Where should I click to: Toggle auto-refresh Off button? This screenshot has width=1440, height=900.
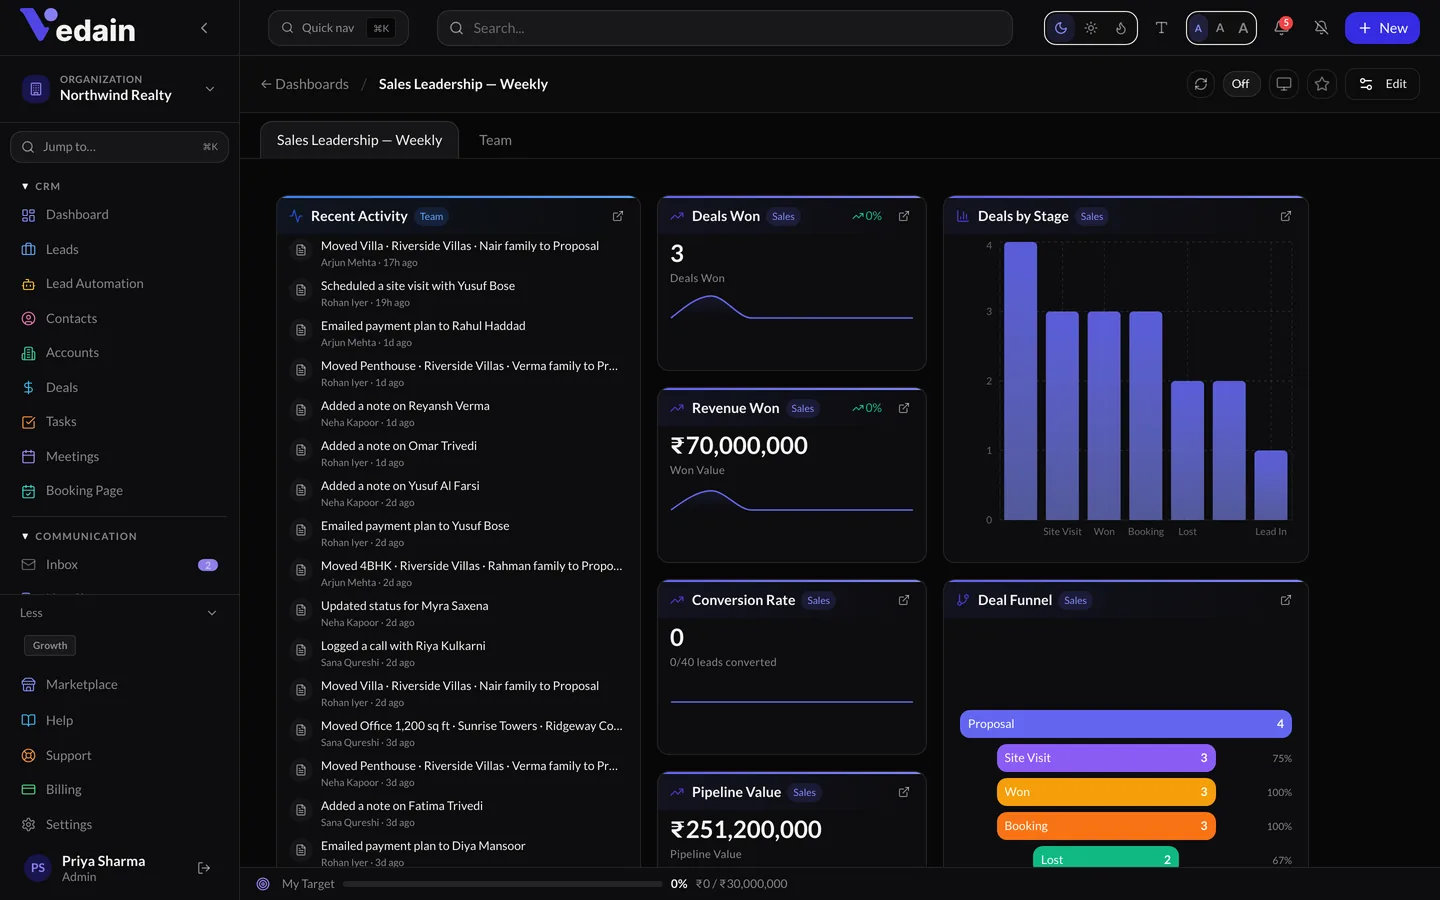tap(1240, 84)
